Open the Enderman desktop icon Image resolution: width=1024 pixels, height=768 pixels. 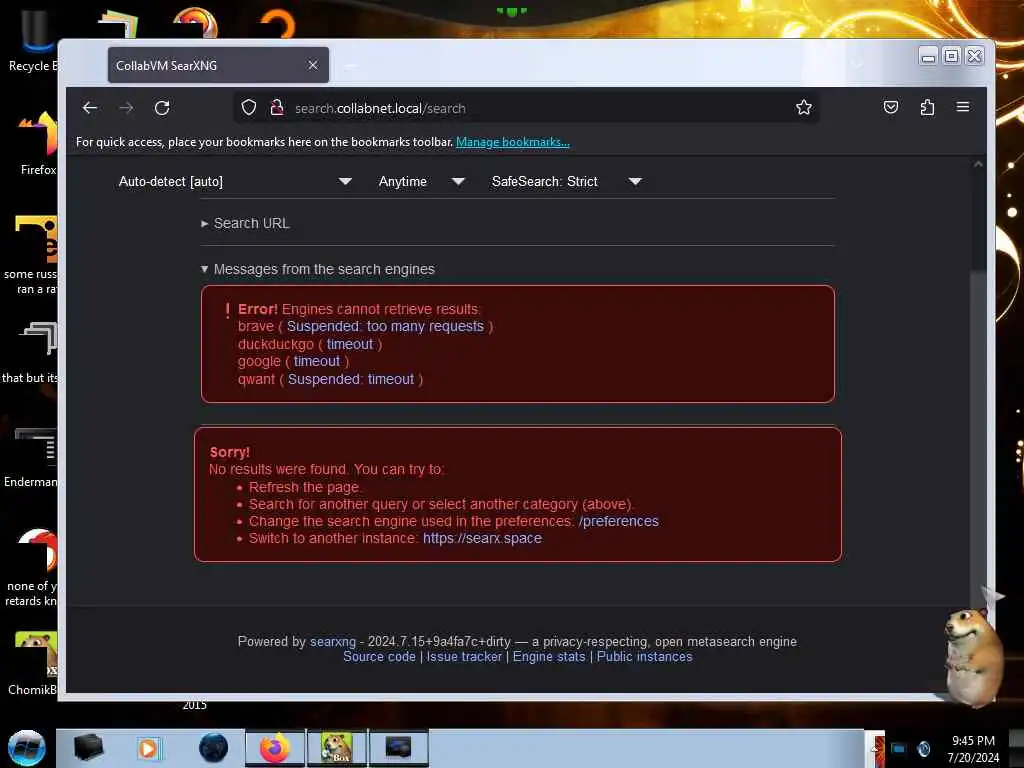(31, 457)
